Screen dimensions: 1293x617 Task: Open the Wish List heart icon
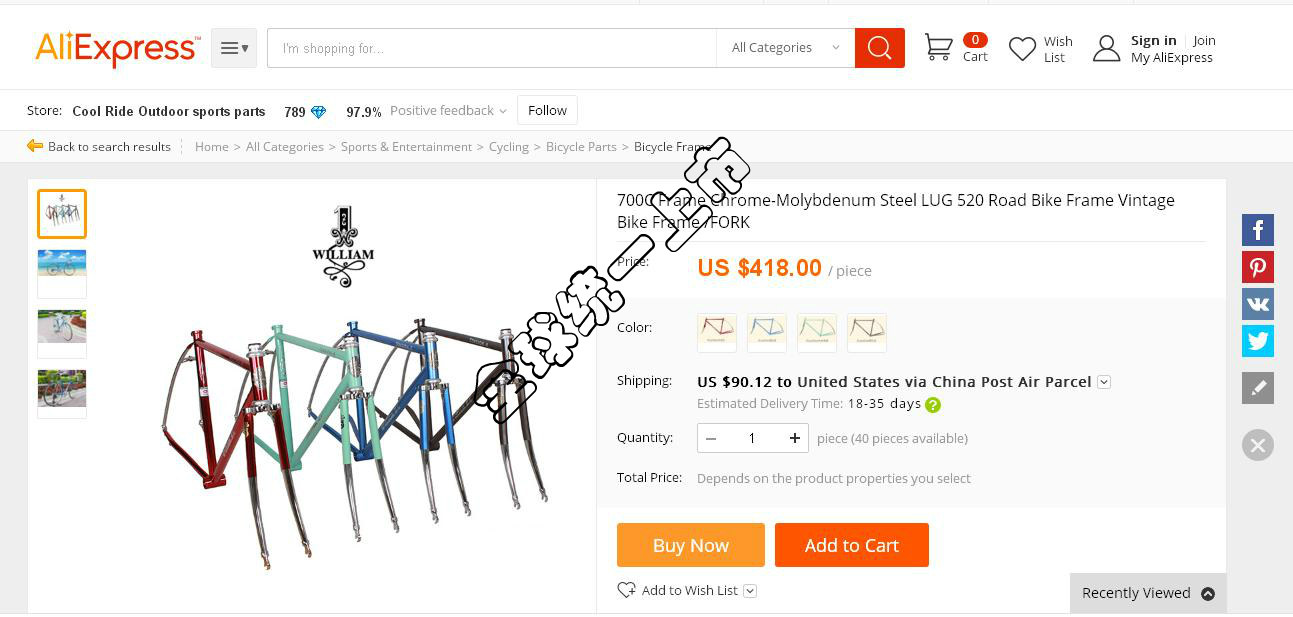click(1022, 49)
